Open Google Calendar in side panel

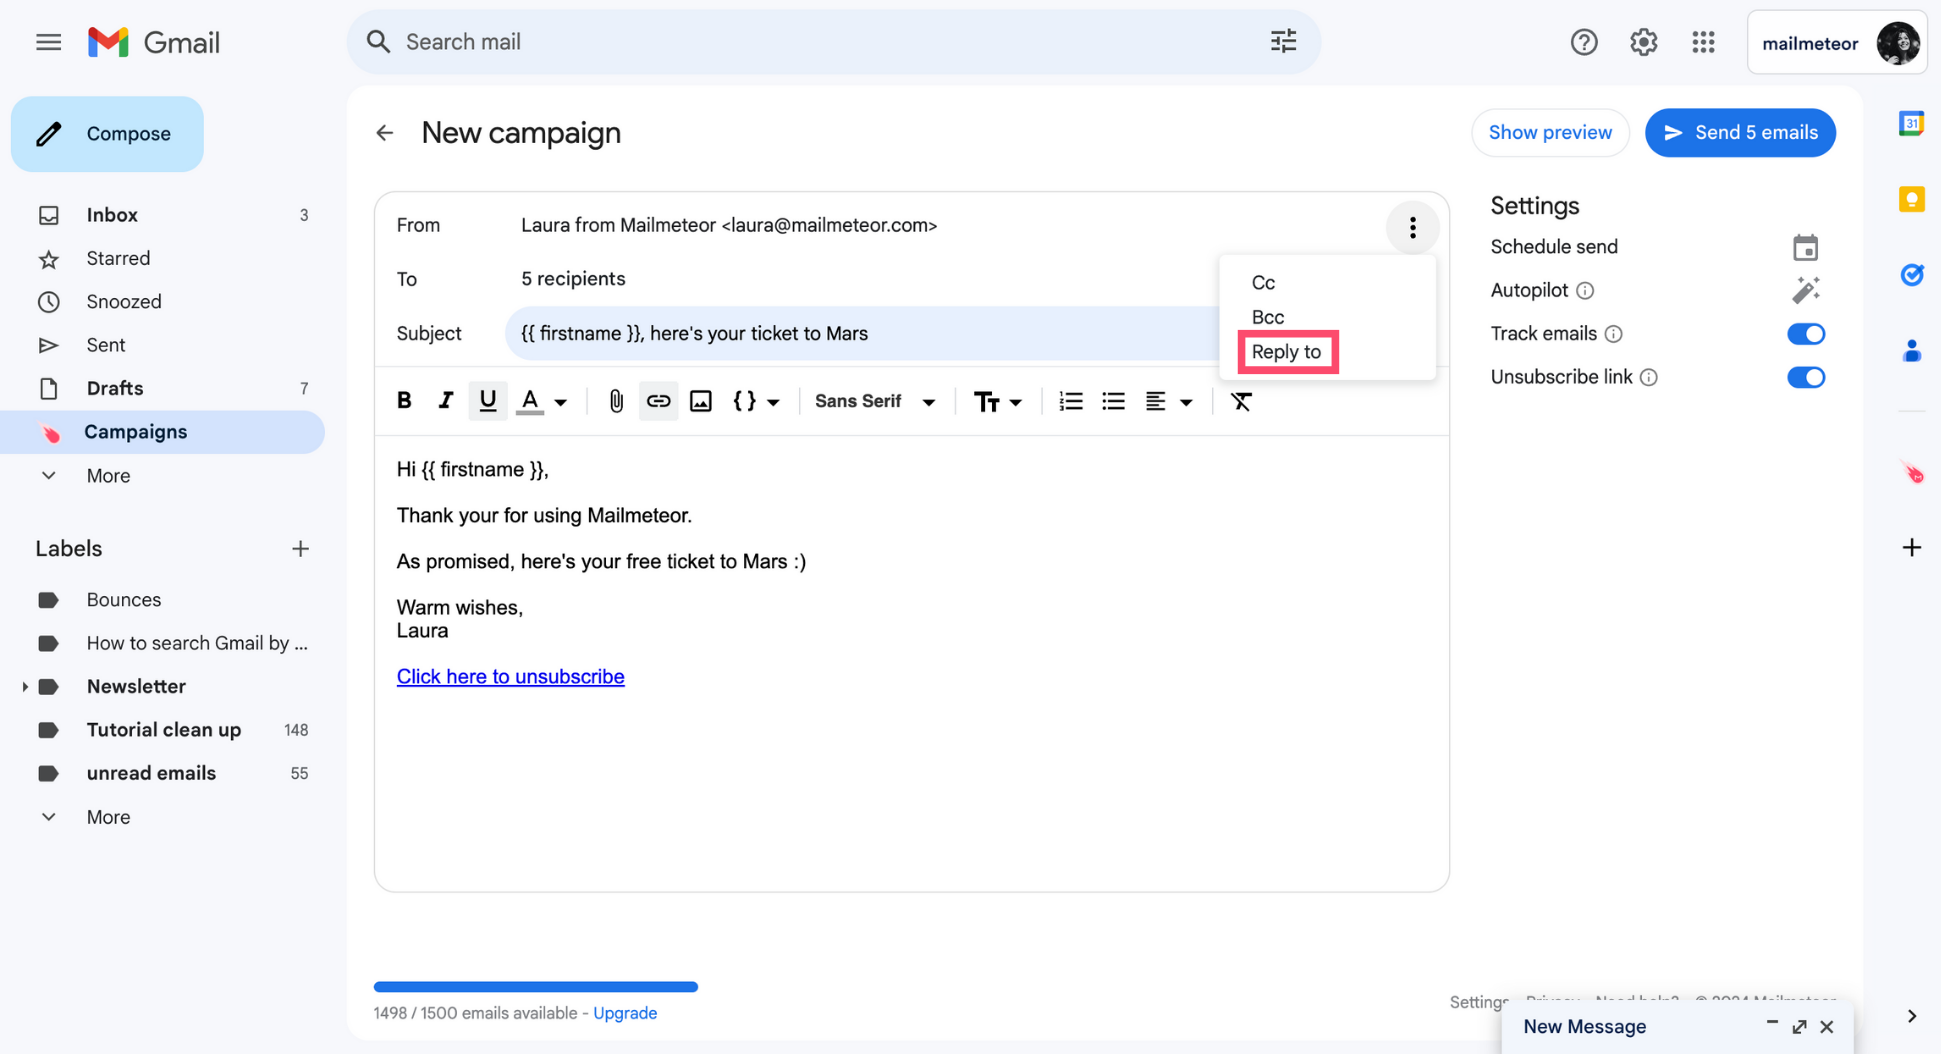[1911, 123]
